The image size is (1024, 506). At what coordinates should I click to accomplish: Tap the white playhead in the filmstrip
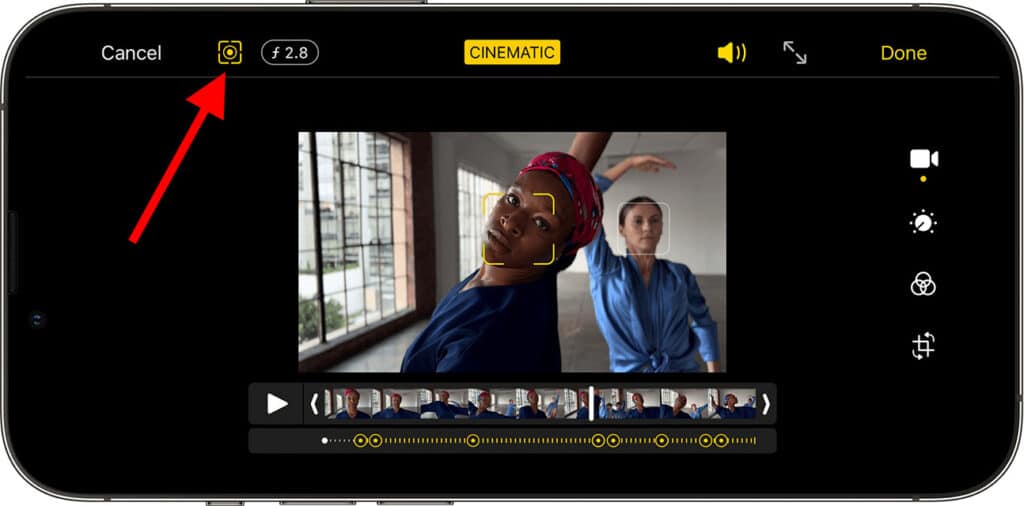[x=591, y=404]
